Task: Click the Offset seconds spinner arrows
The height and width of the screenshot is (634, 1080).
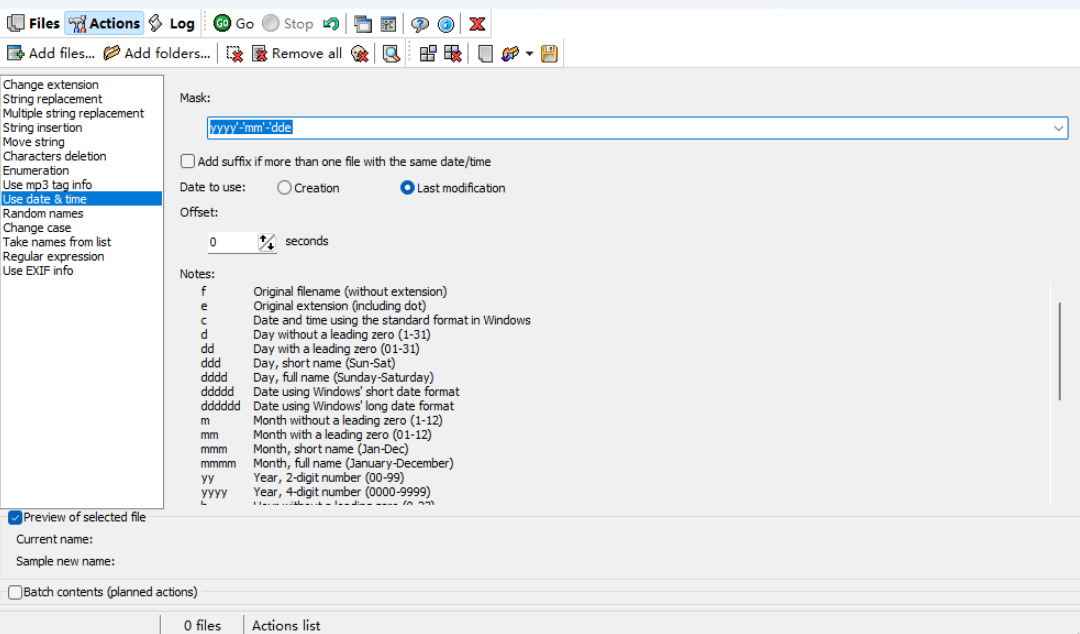Action: pos(267,242)
